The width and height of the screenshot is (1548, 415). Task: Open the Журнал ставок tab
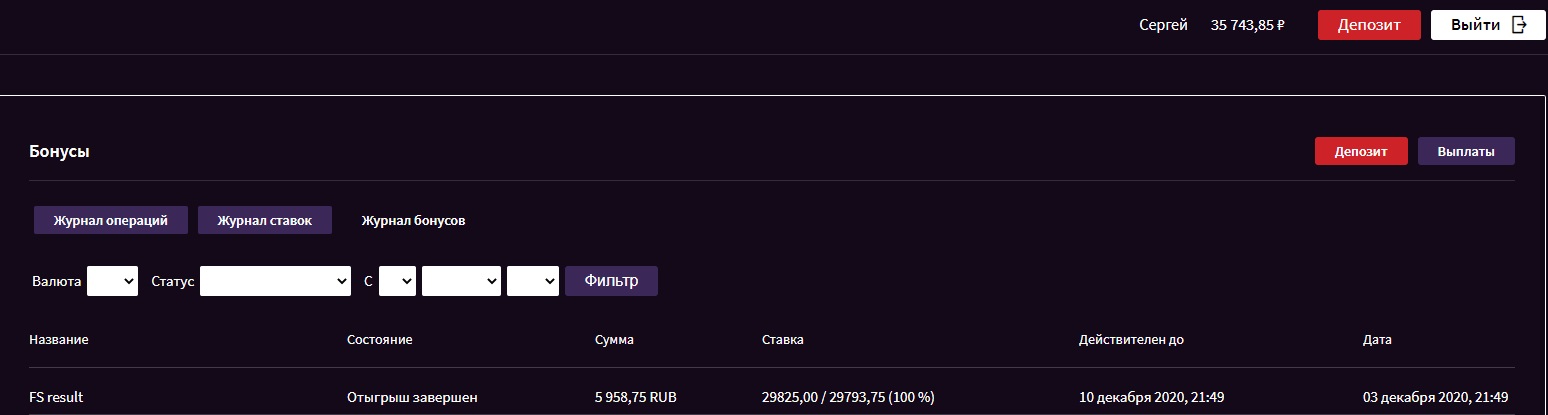[264, 220]
